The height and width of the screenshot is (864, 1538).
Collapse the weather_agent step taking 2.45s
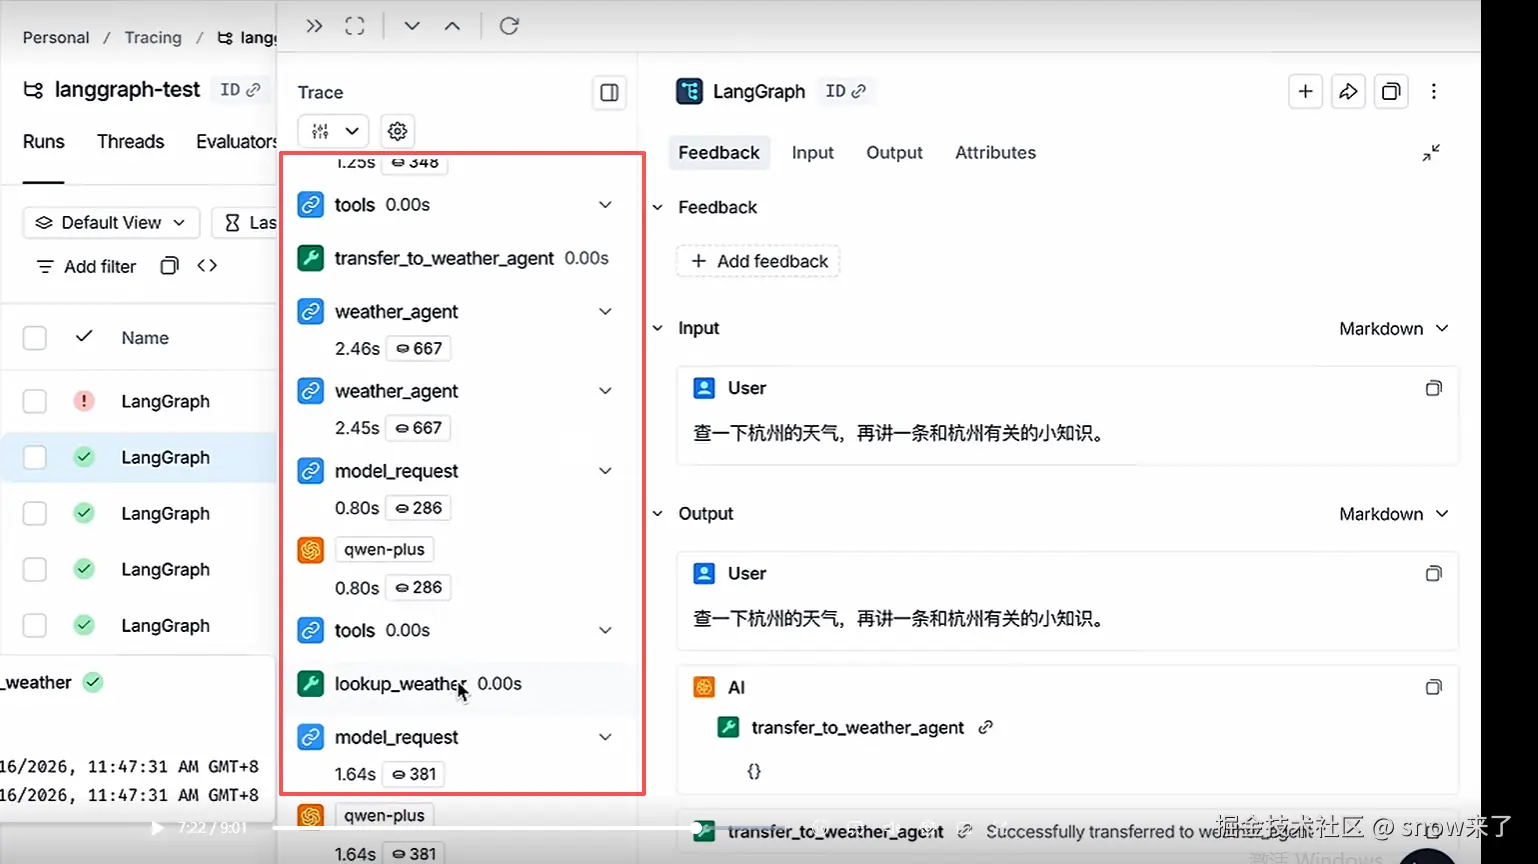click(605, 391)
